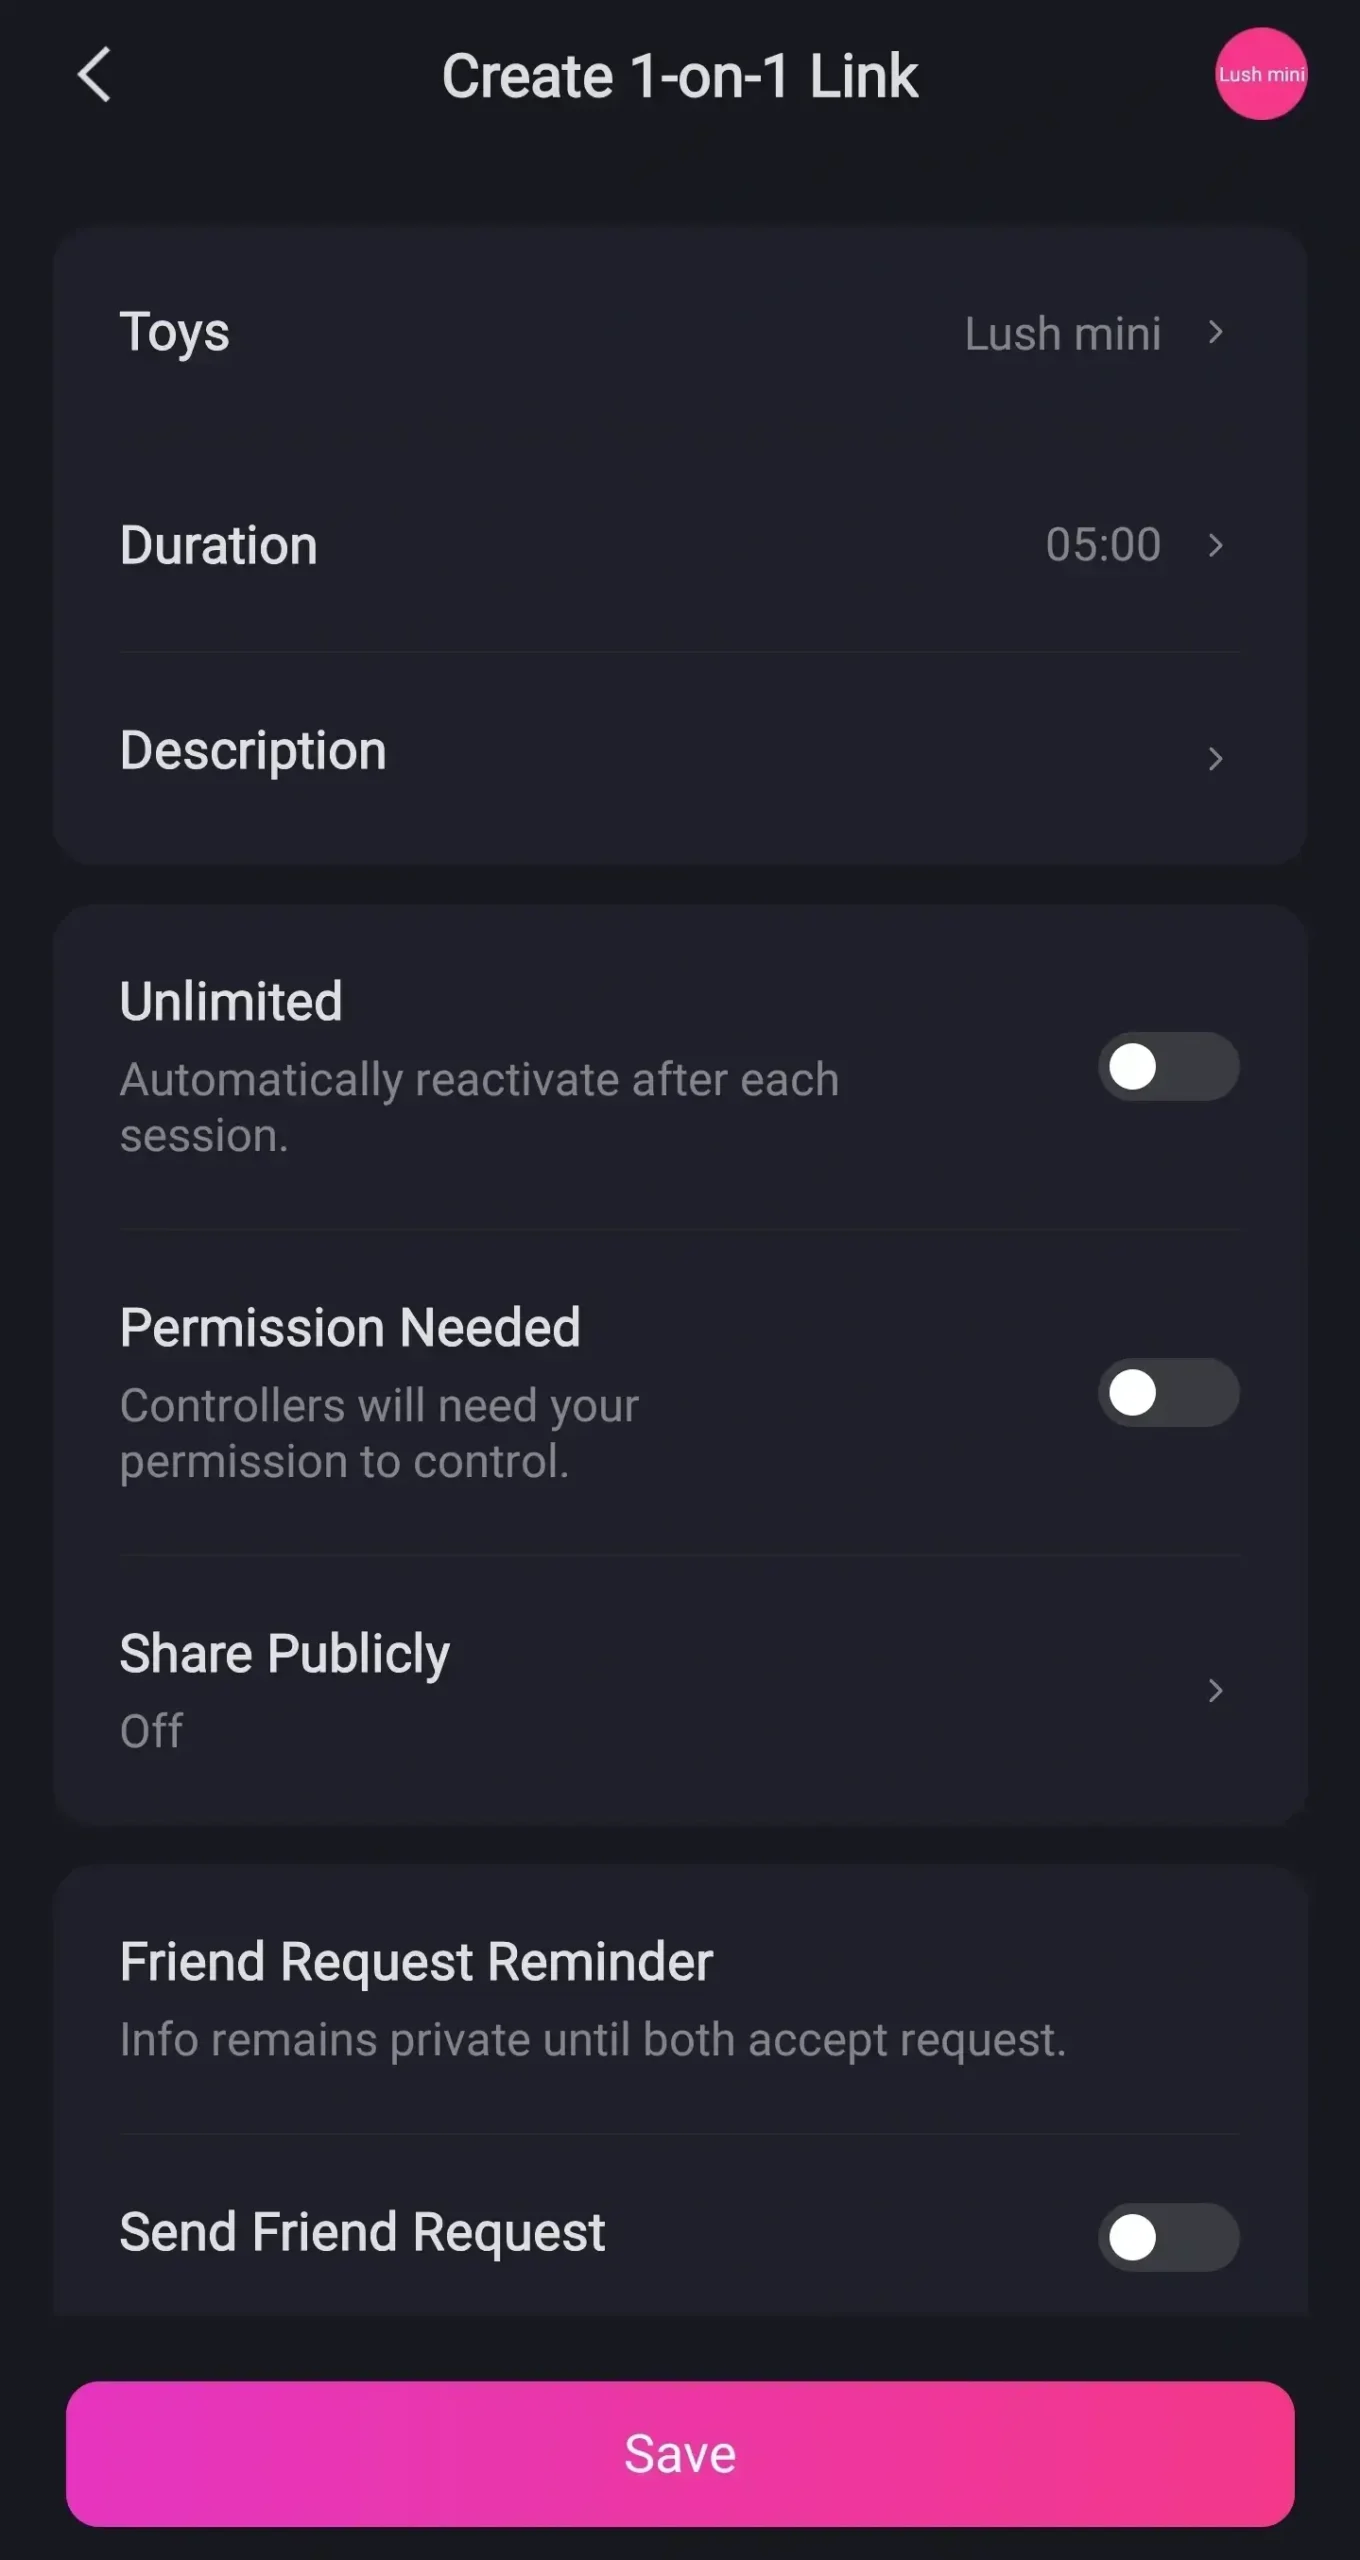
Task: Open the Duration chevron arrow
Action: pos(1215,546)
